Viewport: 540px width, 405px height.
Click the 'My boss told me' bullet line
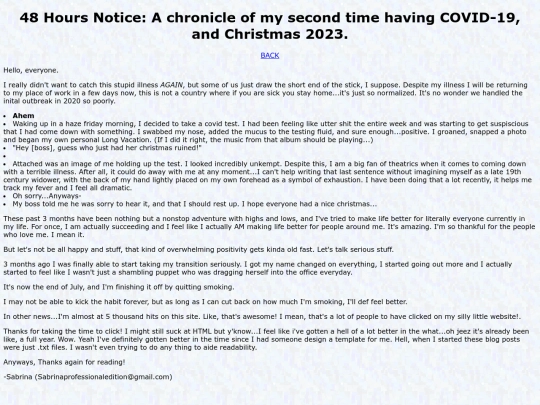[195, 204]
